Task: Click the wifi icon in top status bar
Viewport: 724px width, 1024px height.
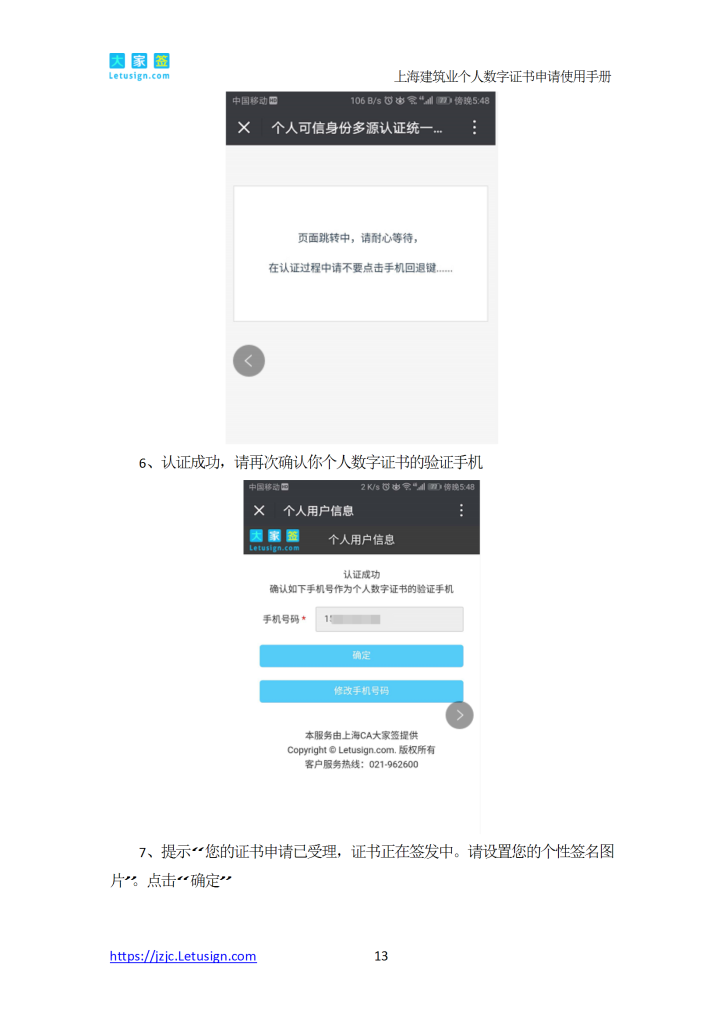Action: (x=412, y=101)
